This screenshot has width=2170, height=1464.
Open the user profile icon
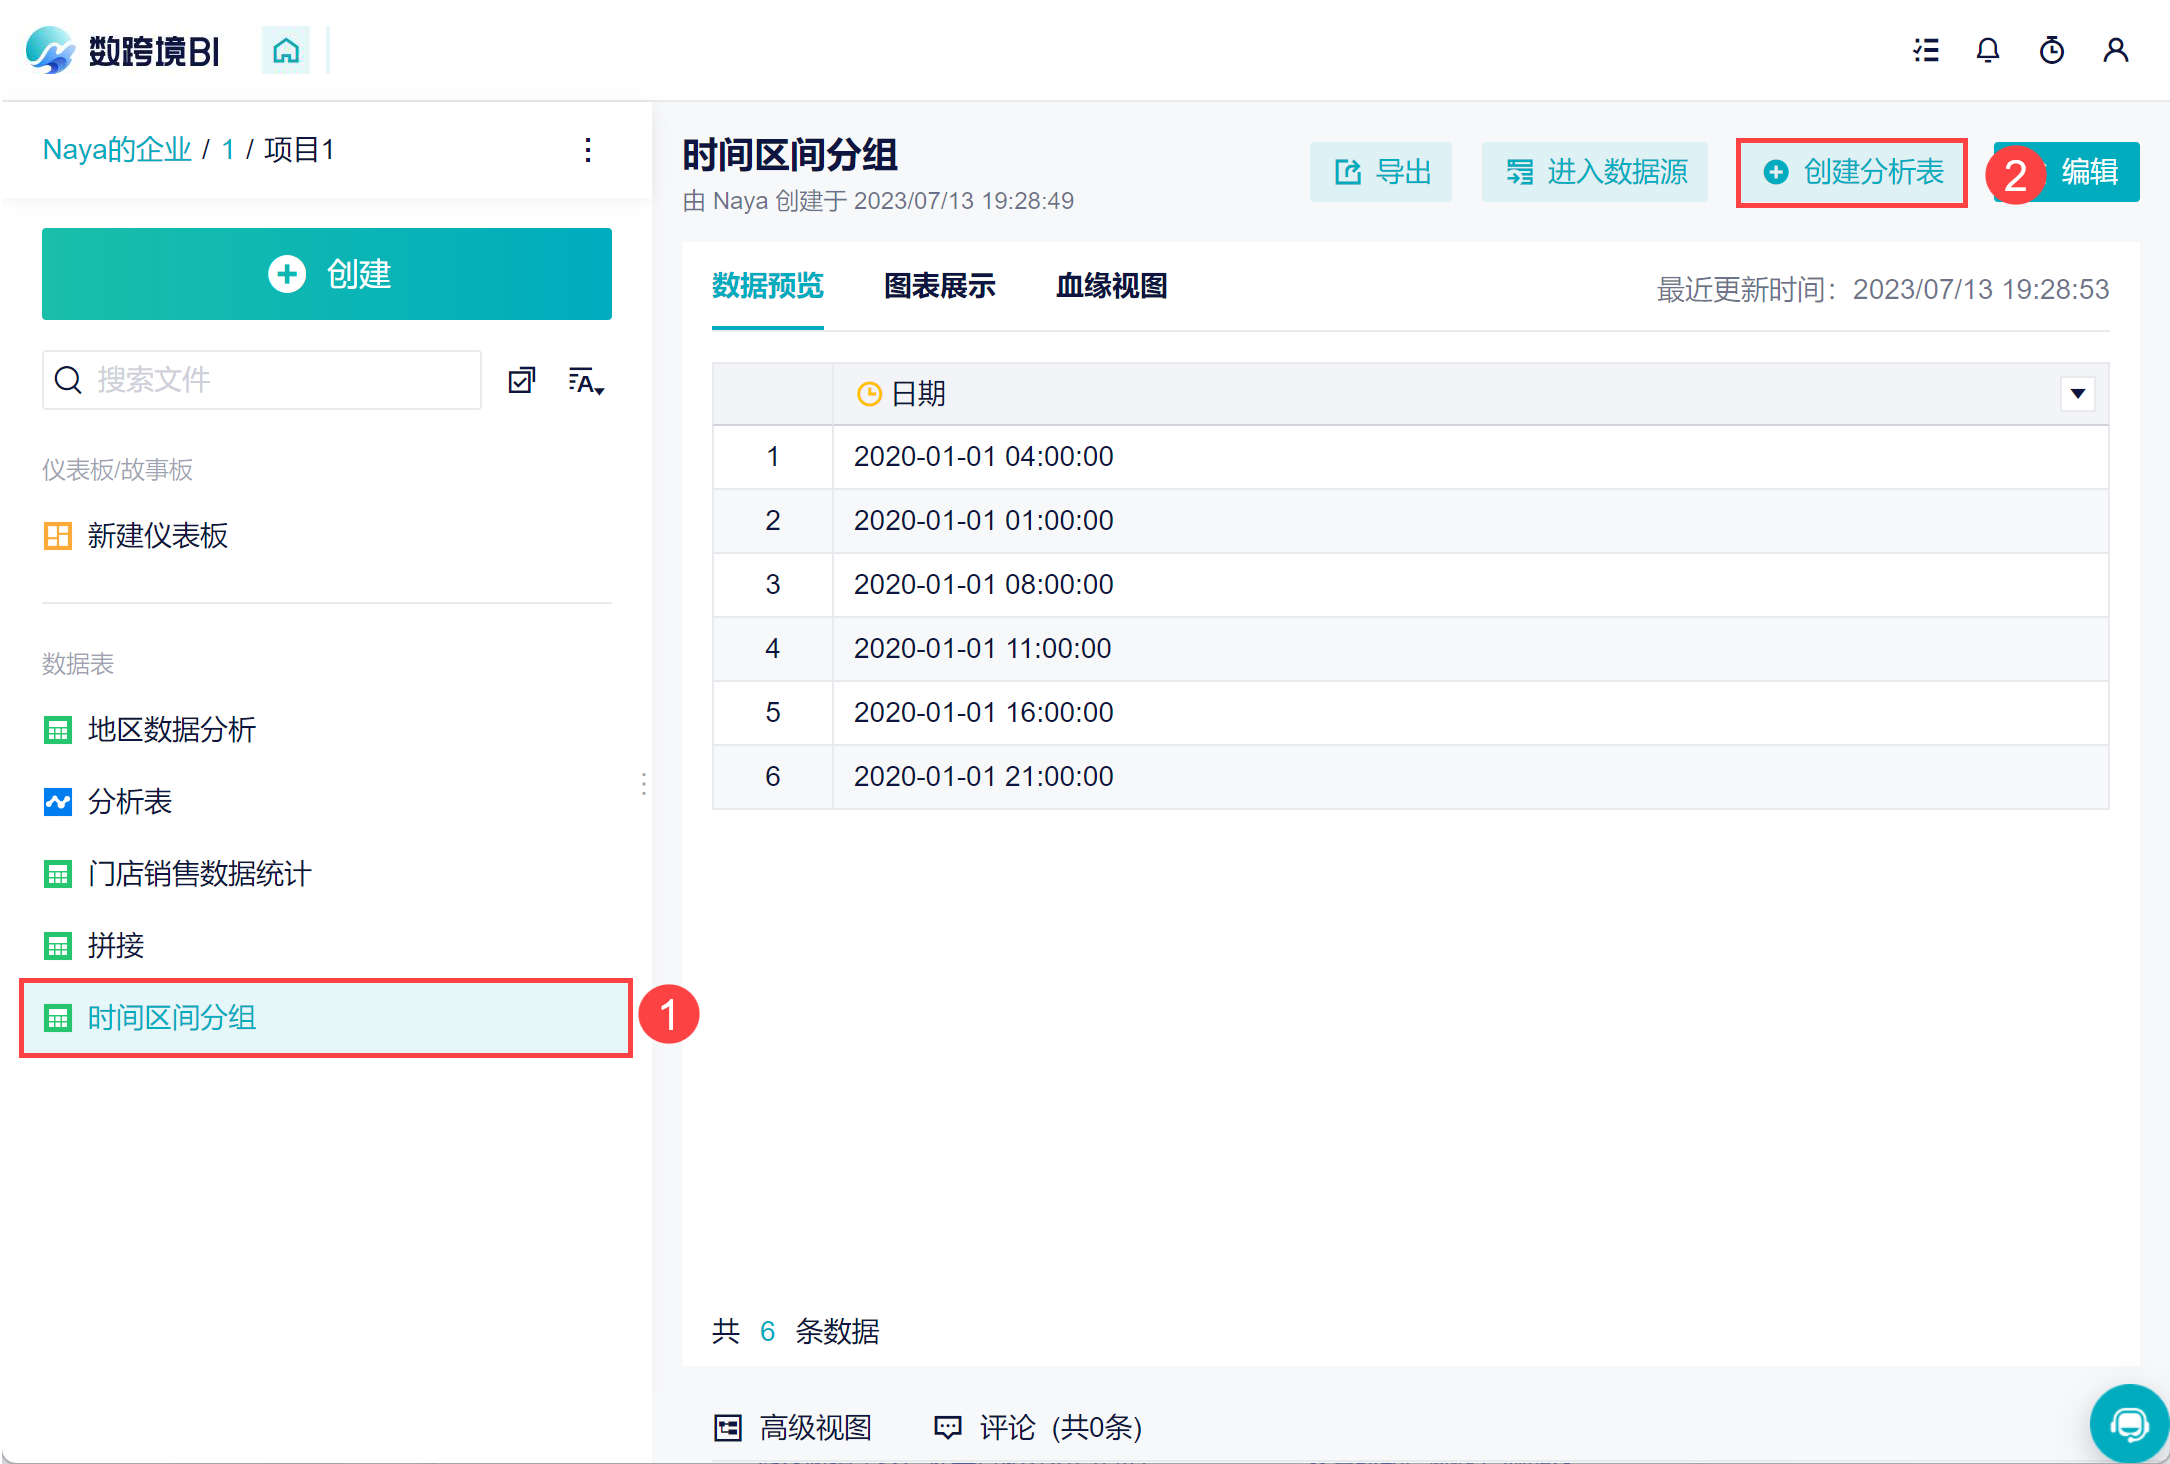click(x=2116, y=50)
